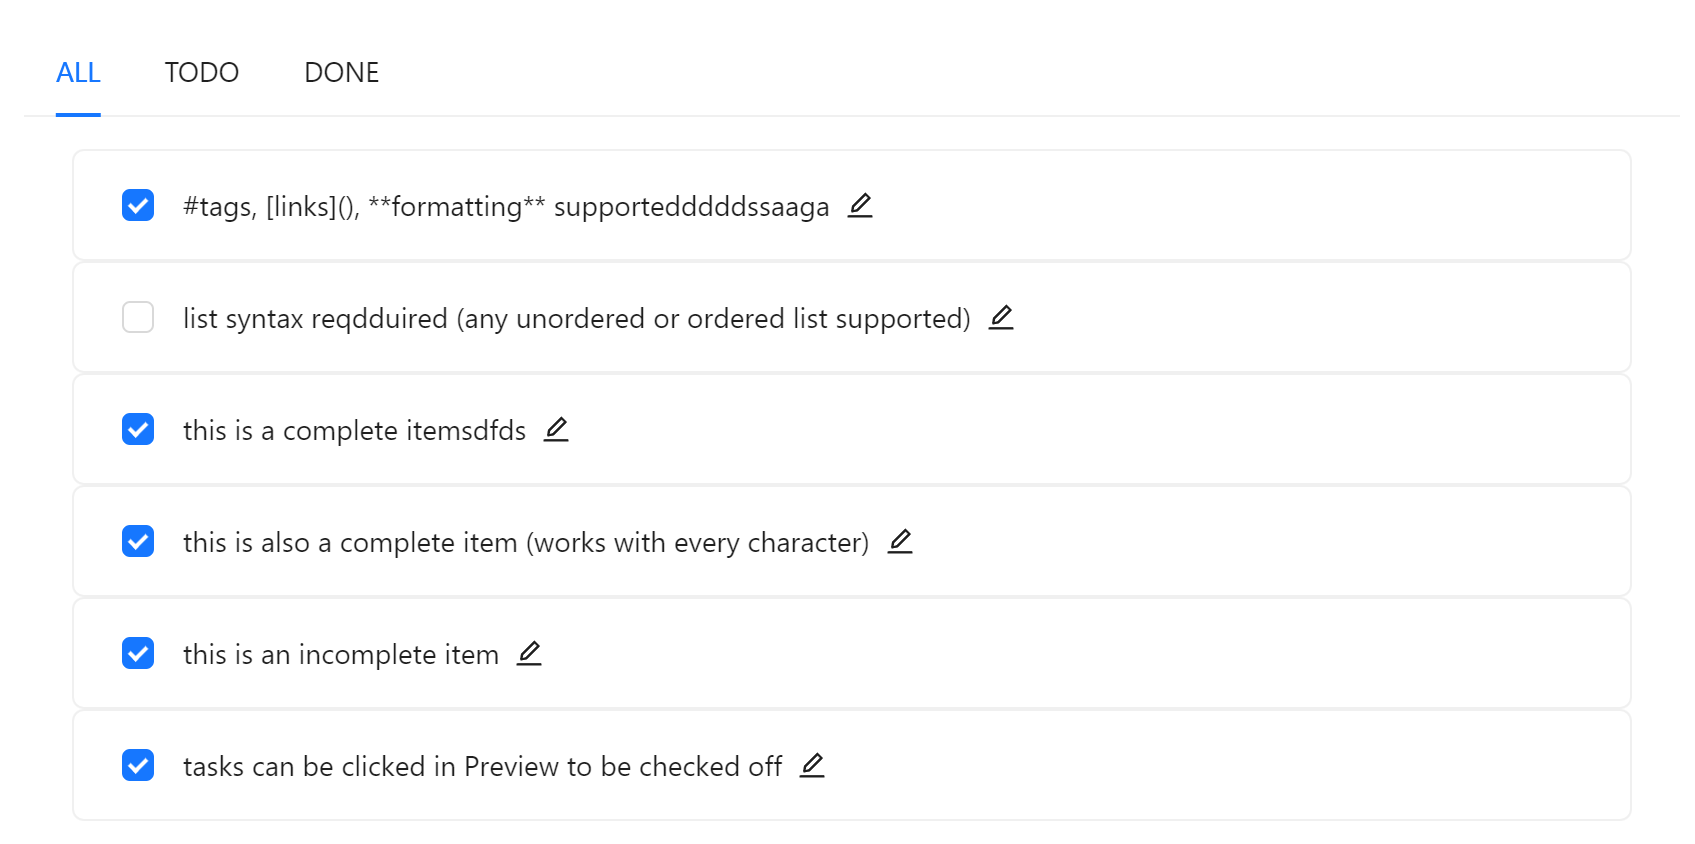
Task: Open the DONE tab
Action: 342,72
